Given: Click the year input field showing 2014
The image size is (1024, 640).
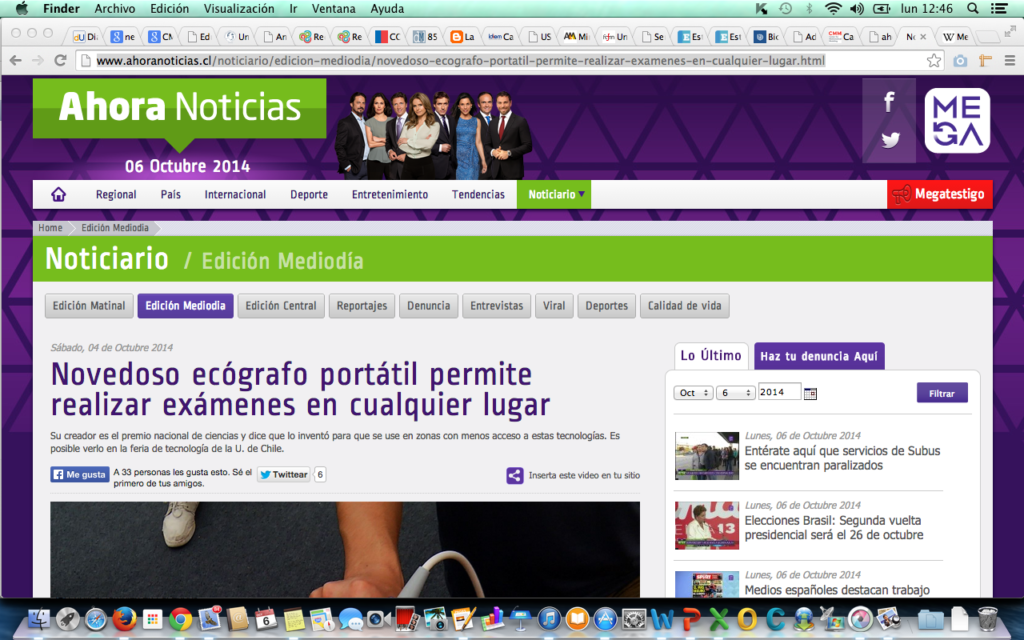Looking at the screenshot, I should (779, 392).
